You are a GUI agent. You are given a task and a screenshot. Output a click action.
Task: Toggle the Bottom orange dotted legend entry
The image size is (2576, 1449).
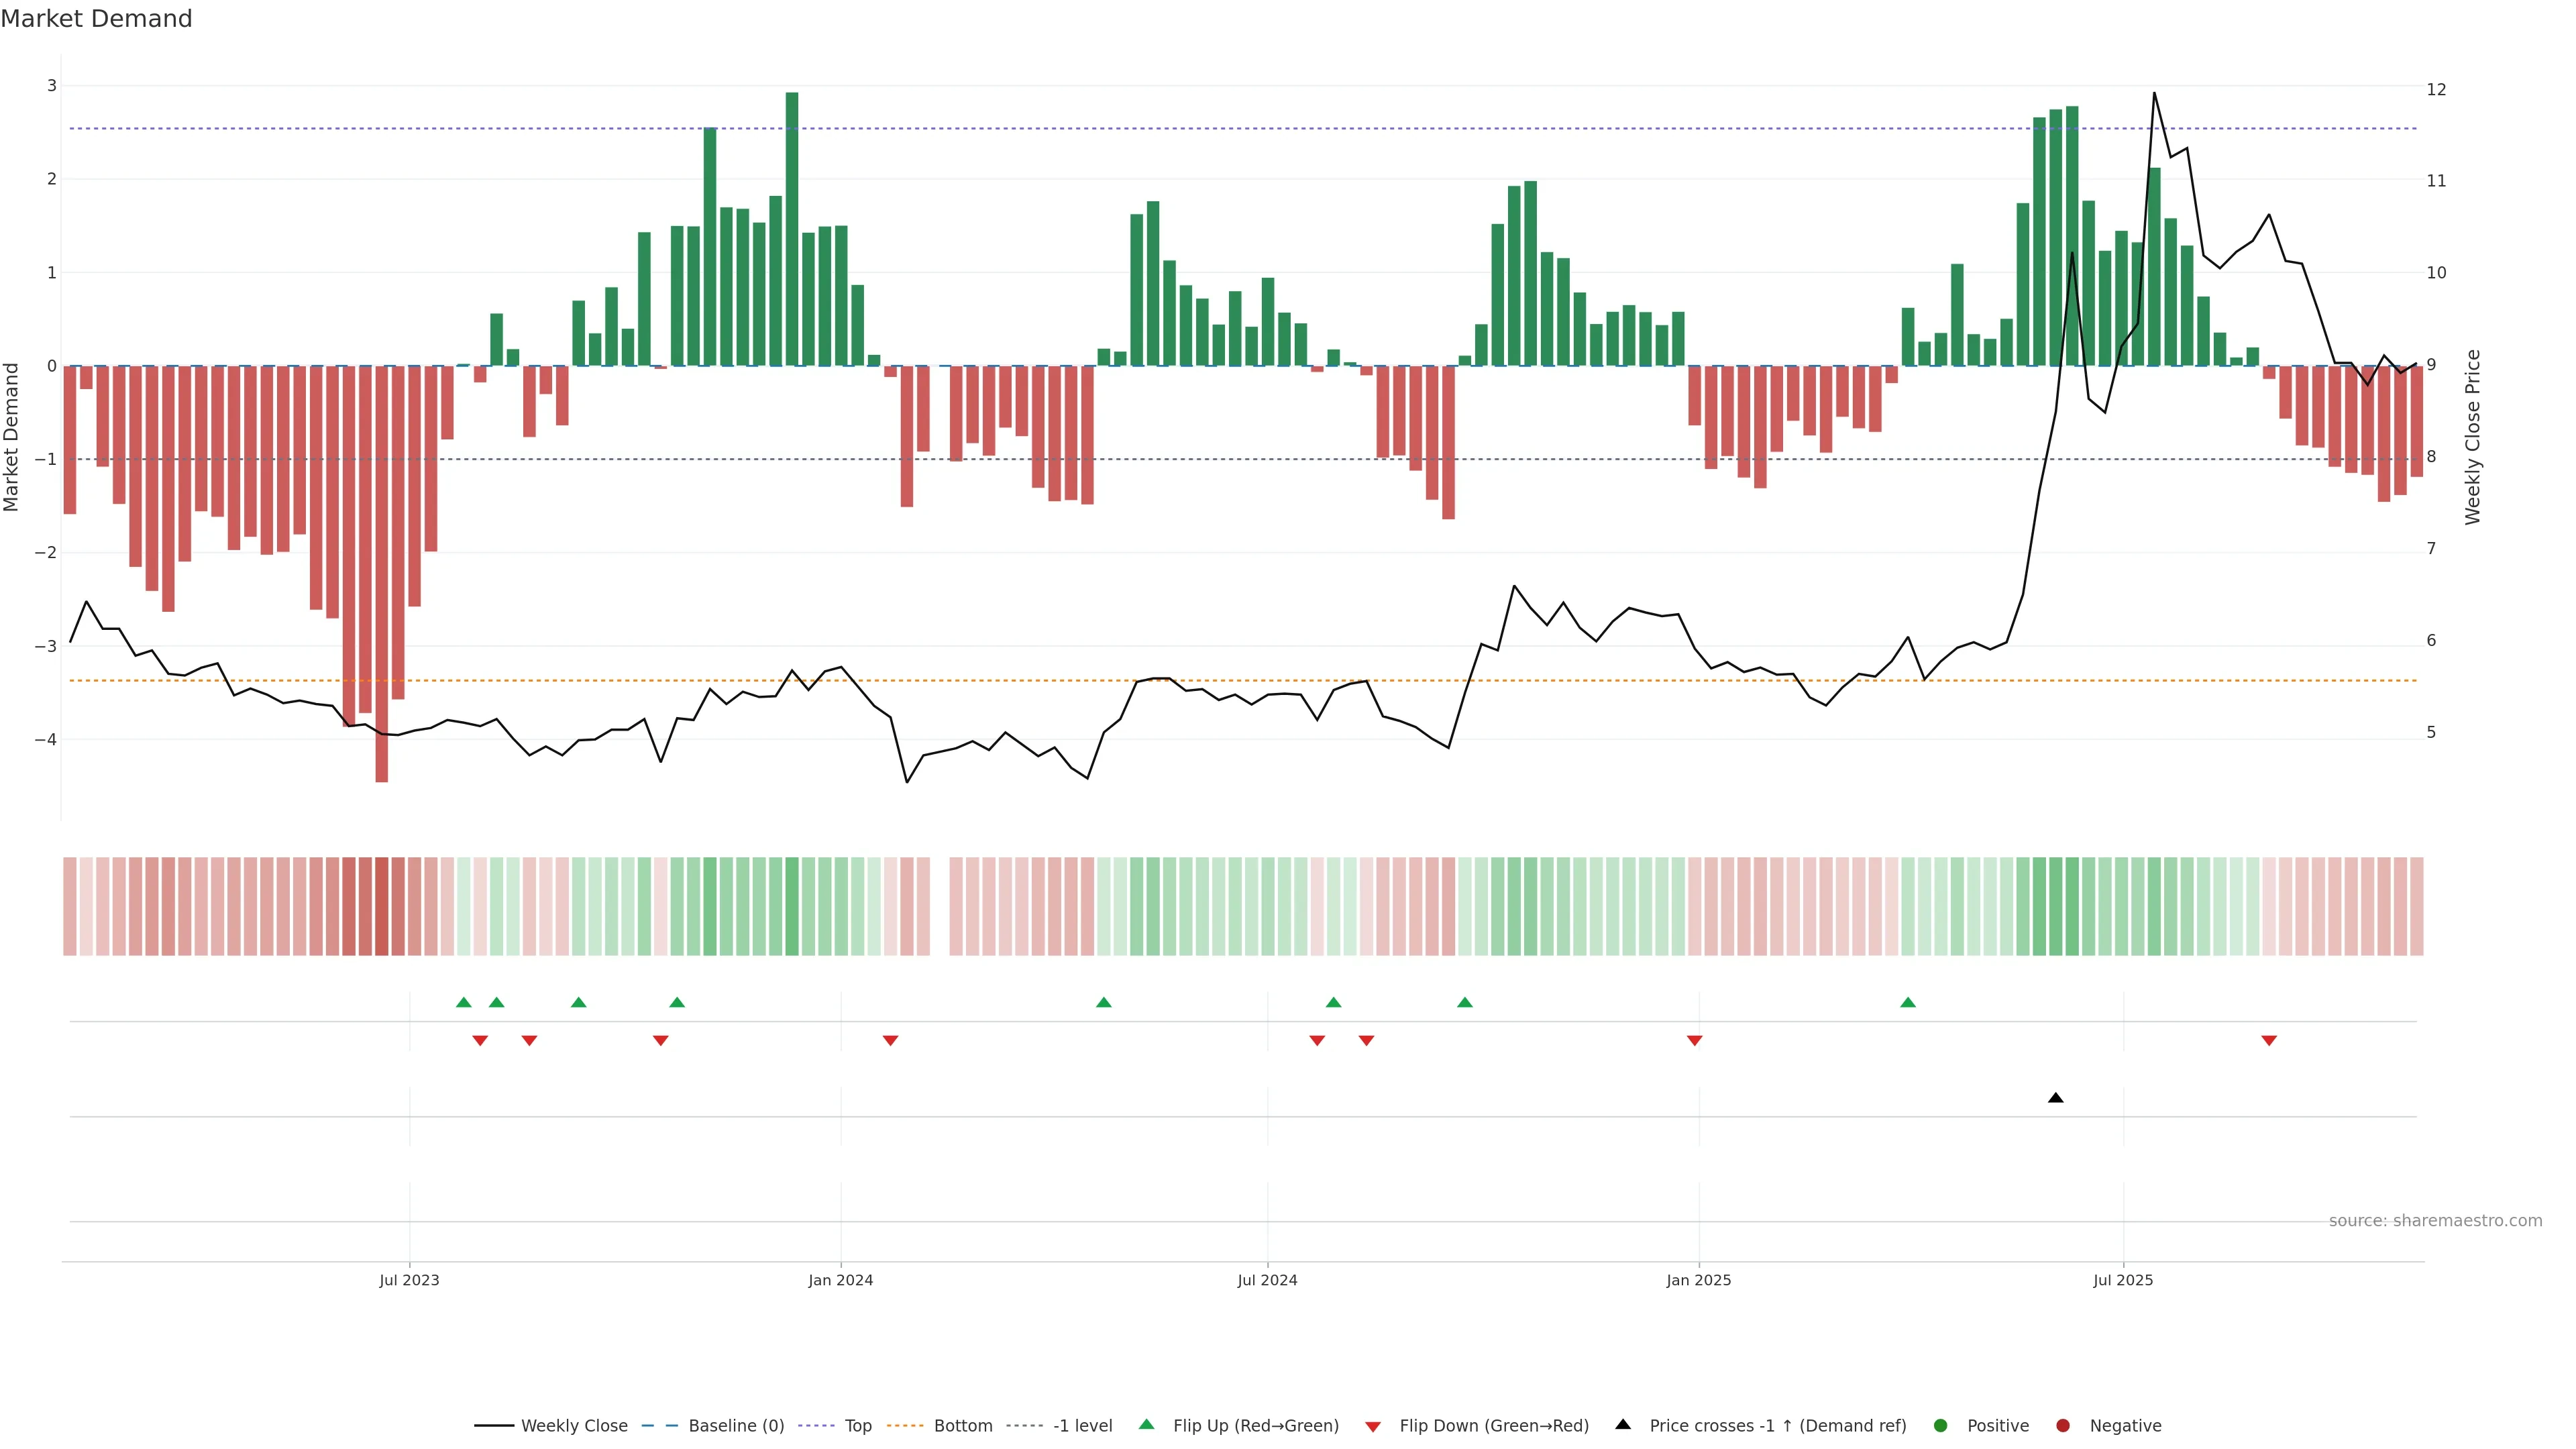coord(962,1425)
